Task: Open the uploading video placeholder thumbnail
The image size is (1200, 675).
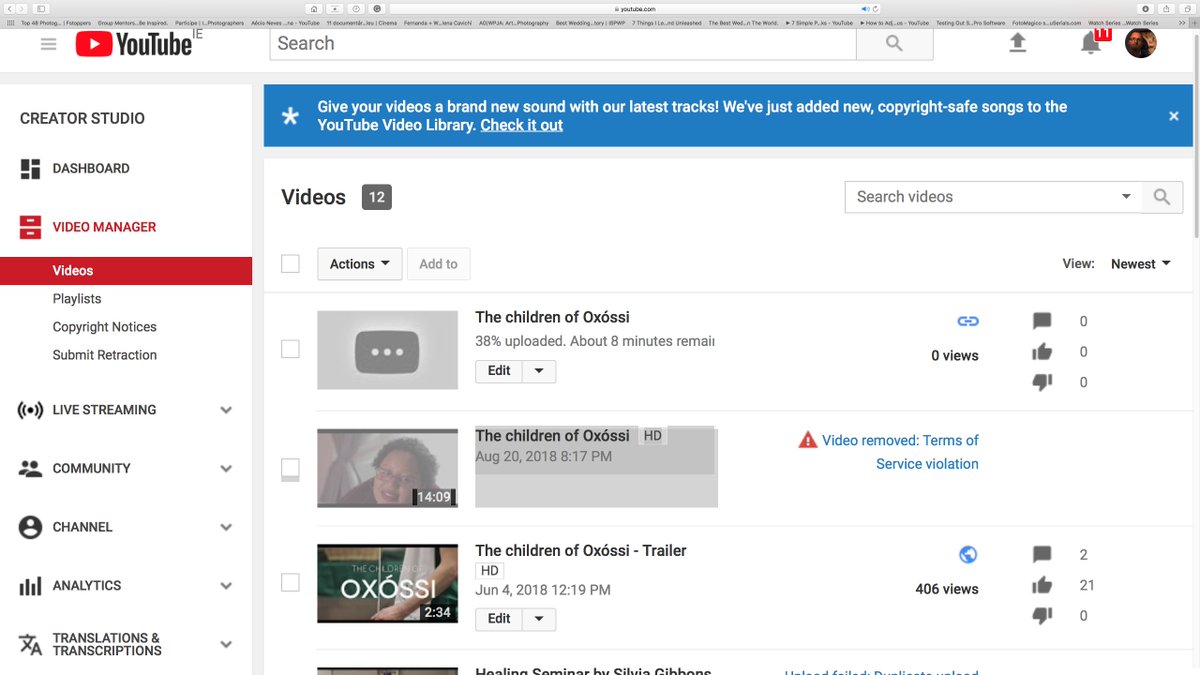Action: [x=388, y=350]
